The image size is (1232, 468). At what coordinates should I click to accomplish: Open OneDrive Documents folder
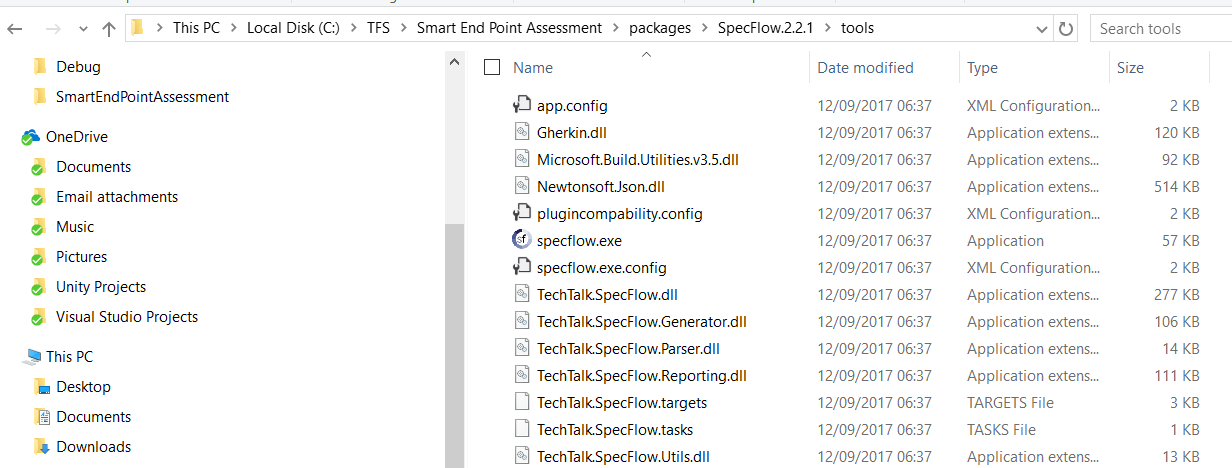(93, 167)
